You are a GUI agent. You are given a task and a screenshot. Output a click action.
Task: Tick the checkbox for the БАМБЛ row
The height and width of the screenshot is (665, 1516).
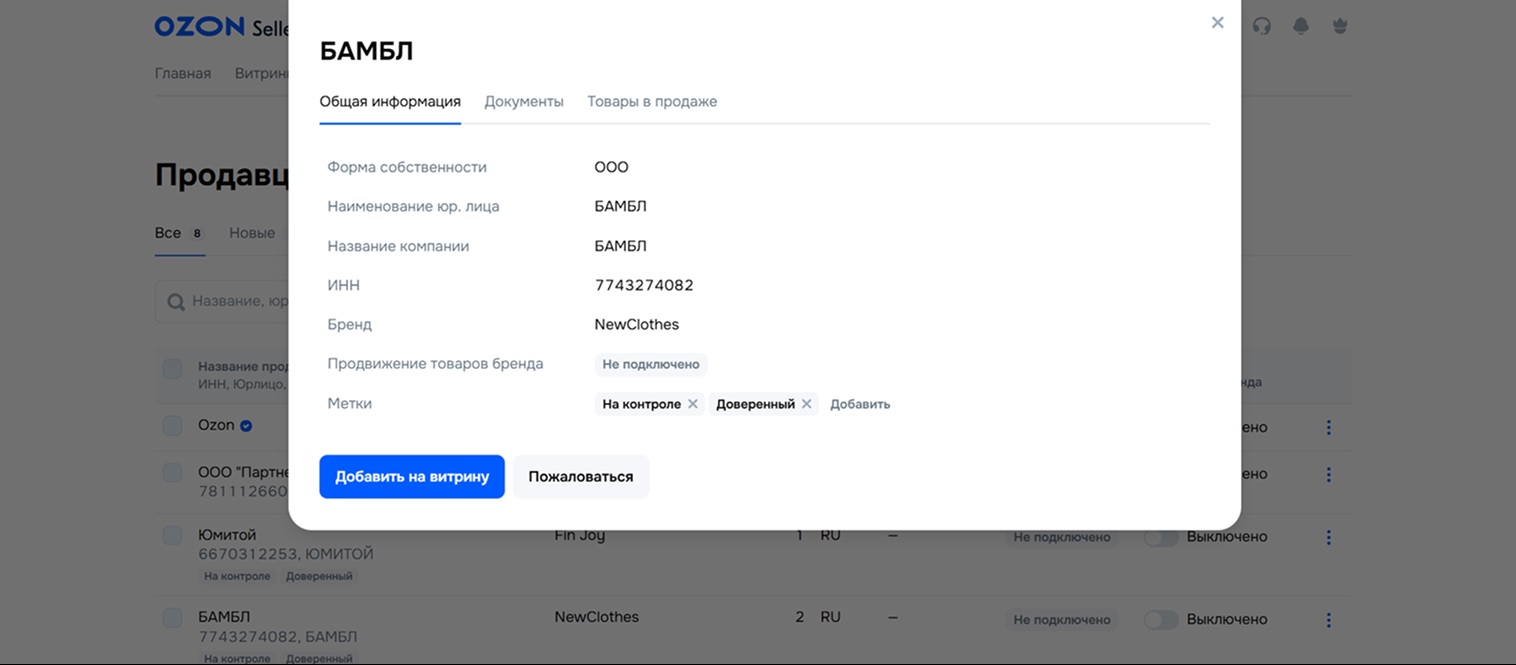pyautogui.click(x=173, y=617)
